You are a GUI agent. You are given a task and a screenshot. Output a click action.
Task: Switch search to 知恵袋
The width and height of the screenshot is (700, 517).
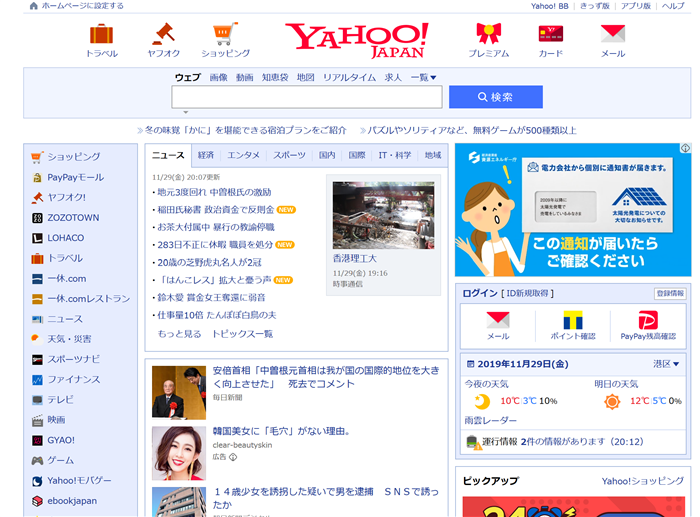click(275, 77)
